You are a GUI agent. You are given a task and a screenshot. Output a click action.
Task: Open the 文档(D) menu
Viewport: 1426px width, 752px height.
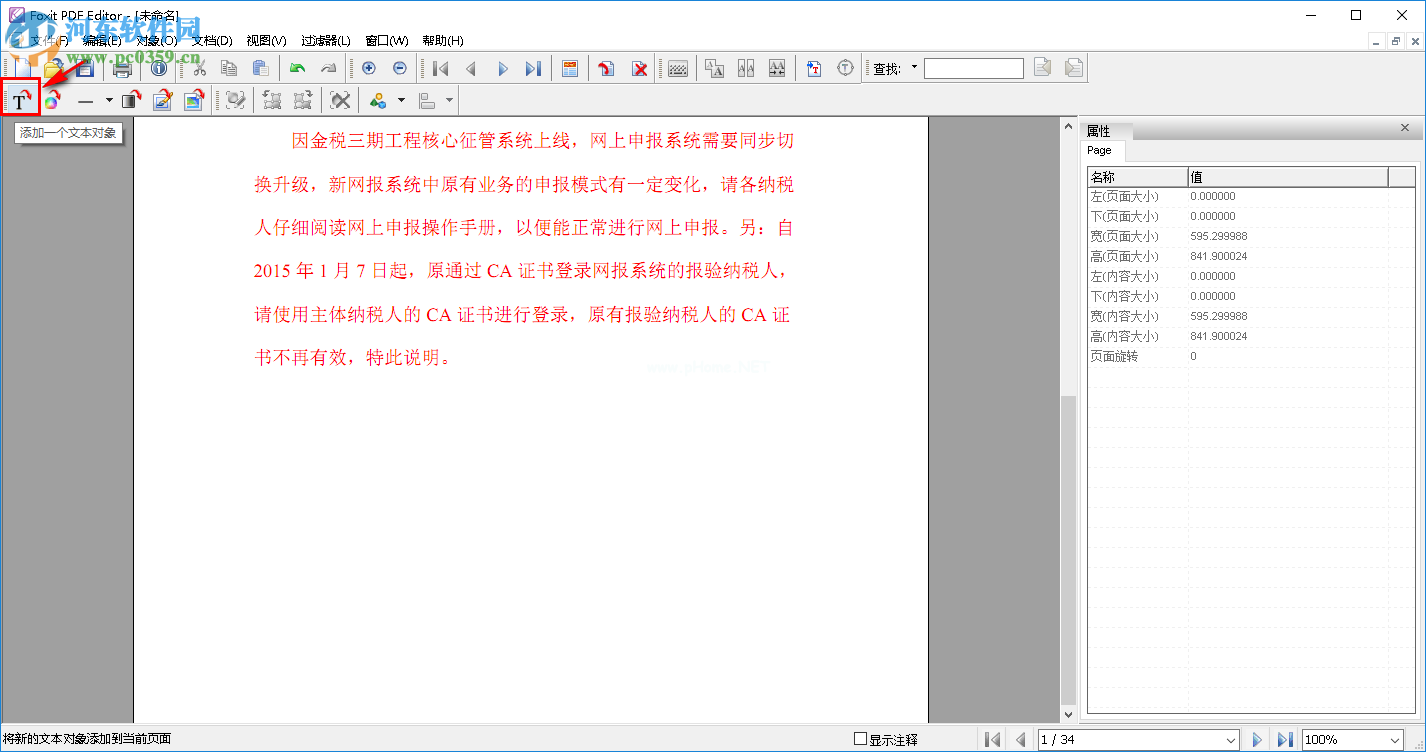[211, 41]
